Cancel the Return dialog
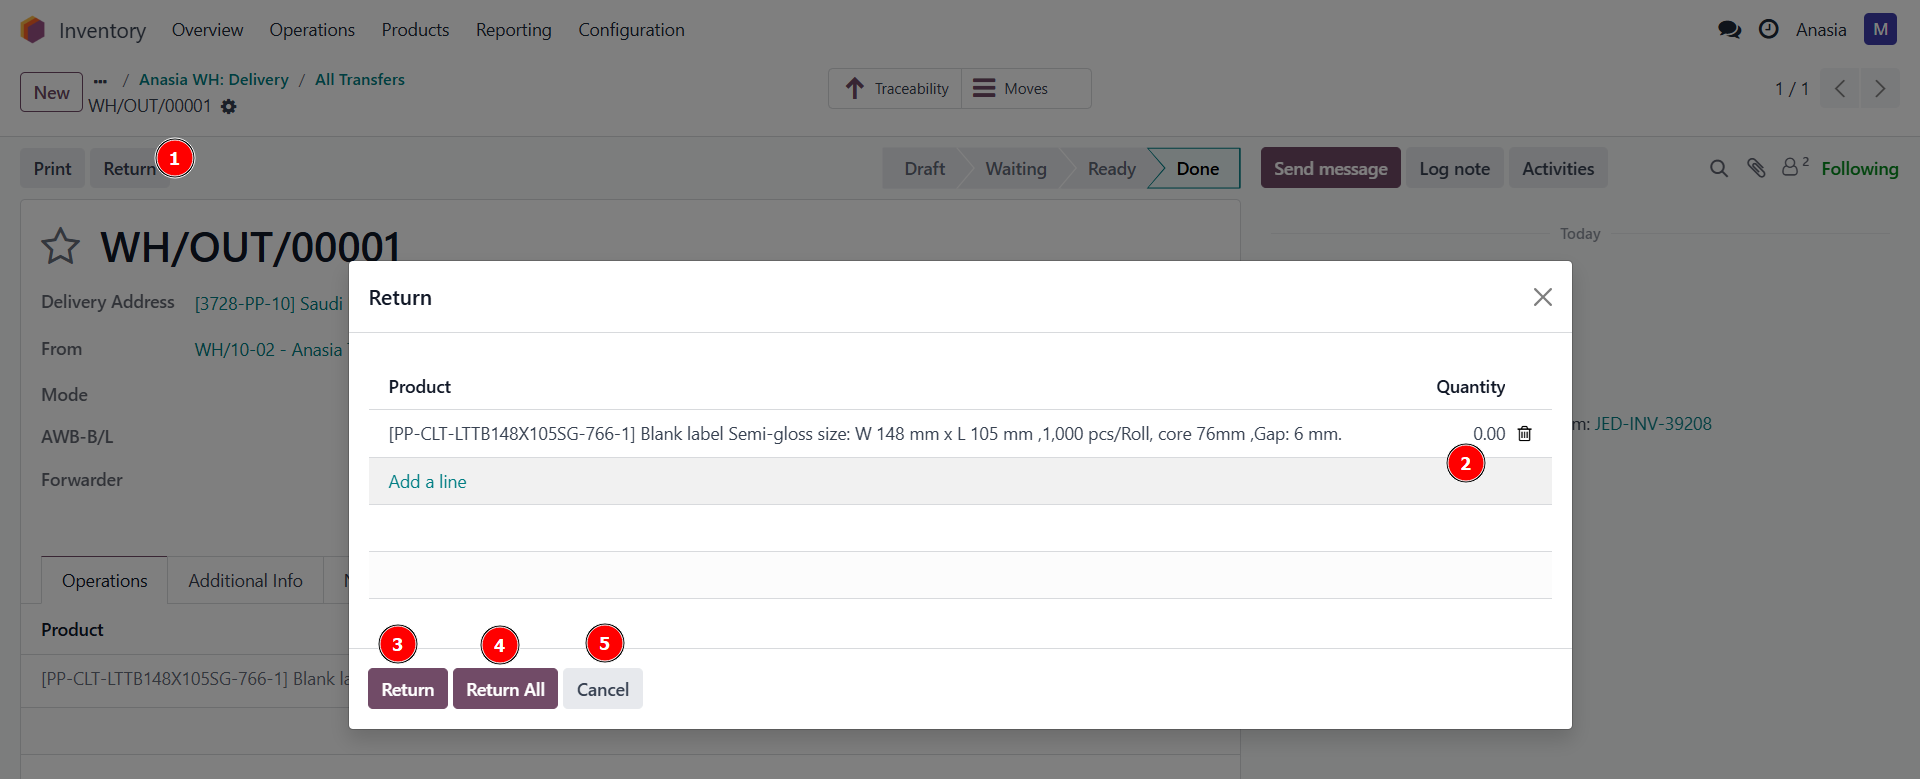Viewport: 1920px width, 779px height. (602, 689)
